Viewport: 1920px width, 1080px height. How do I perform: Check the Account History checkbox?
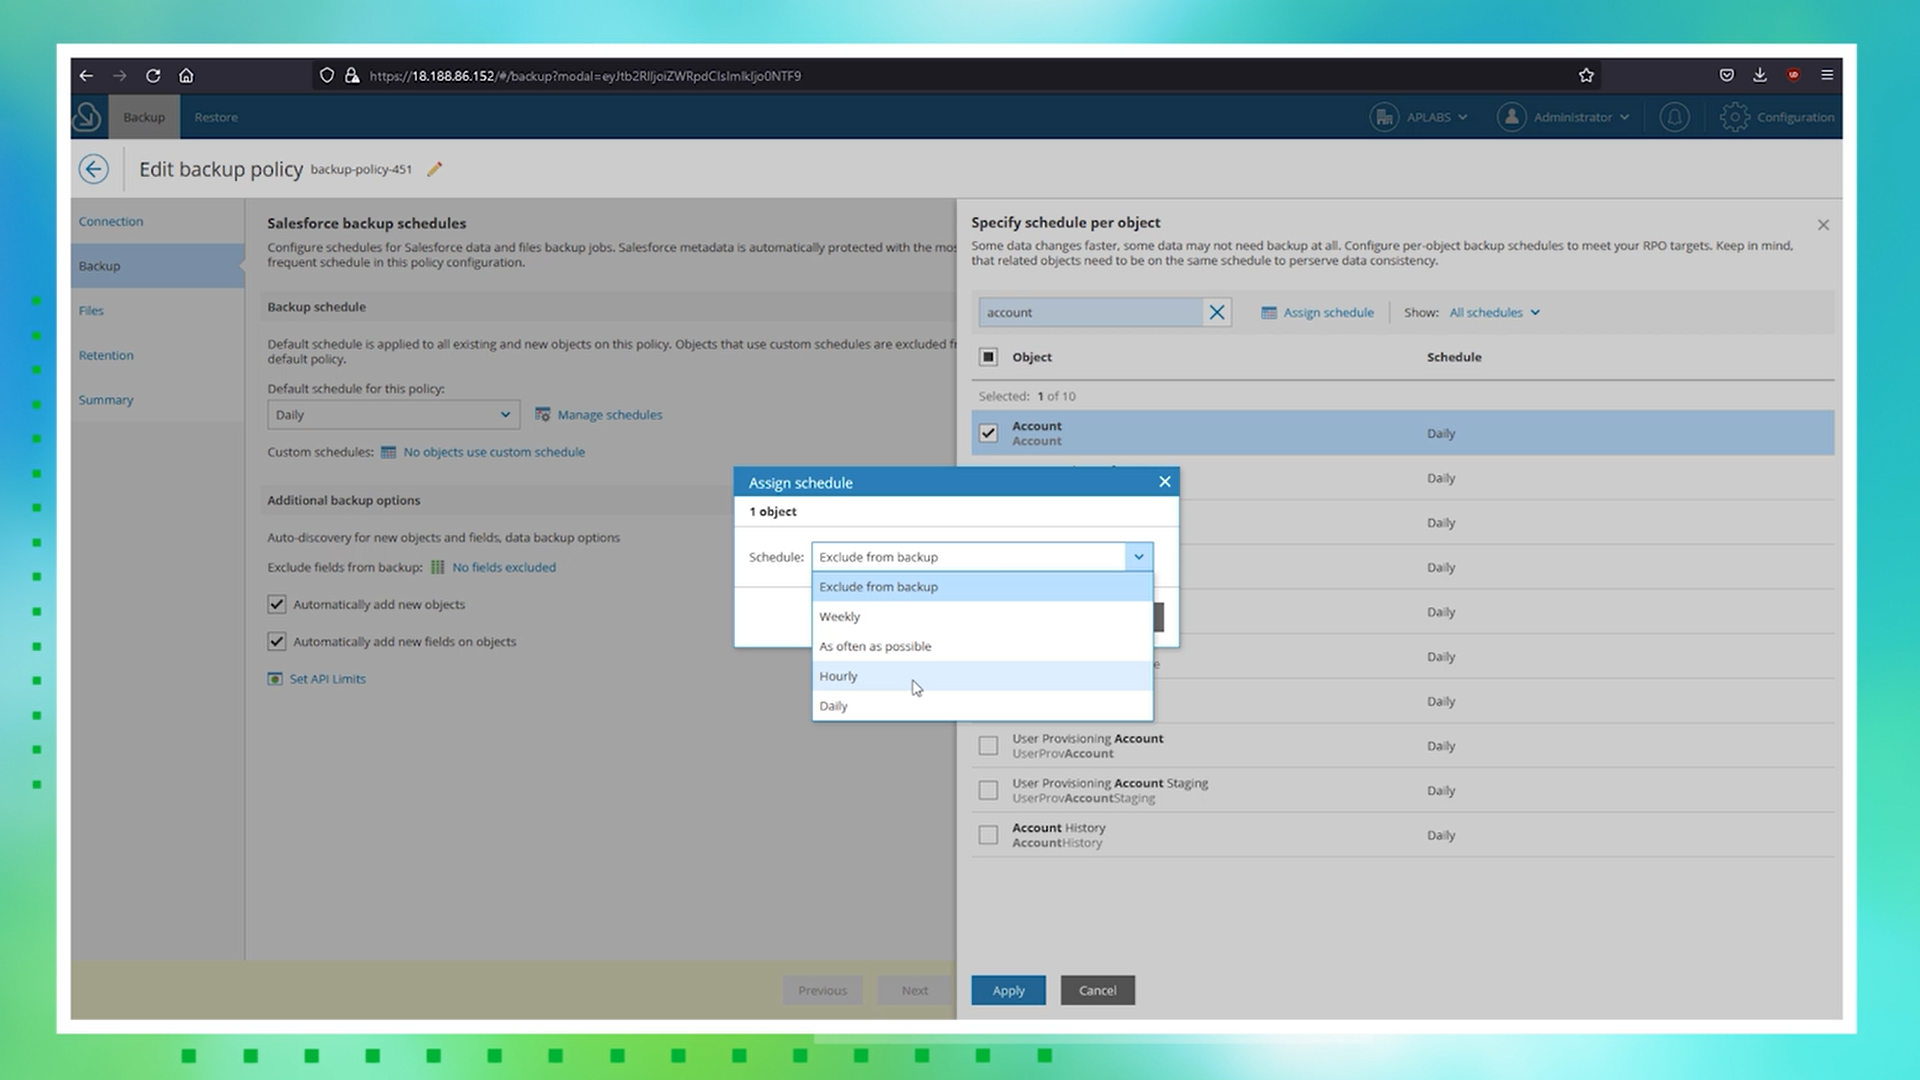click(x=988, y=835)
